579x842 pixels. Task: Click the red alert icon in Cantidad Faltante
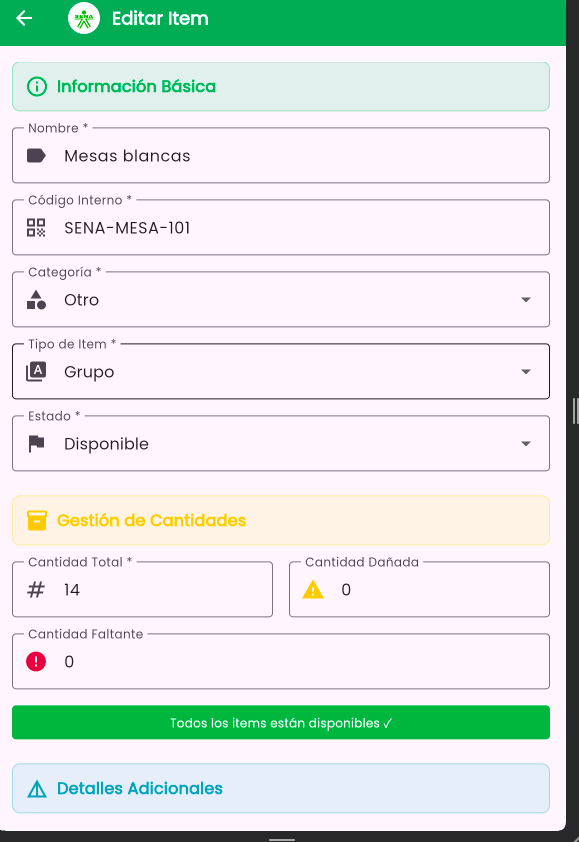[x=36, y=662]
